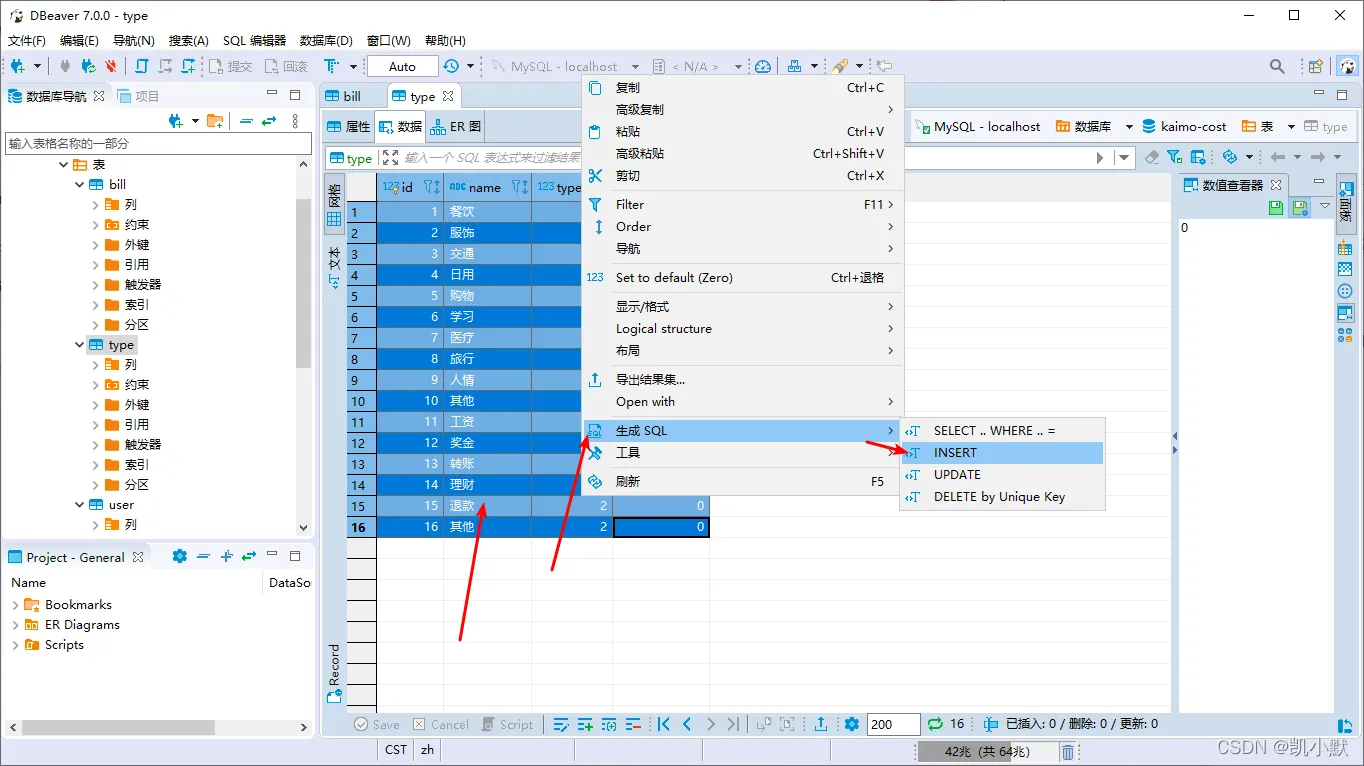The width and height of the screenshot is (1364, 766).
Task: Click the custom filters table-gear icon
Action: (1197, 157)
